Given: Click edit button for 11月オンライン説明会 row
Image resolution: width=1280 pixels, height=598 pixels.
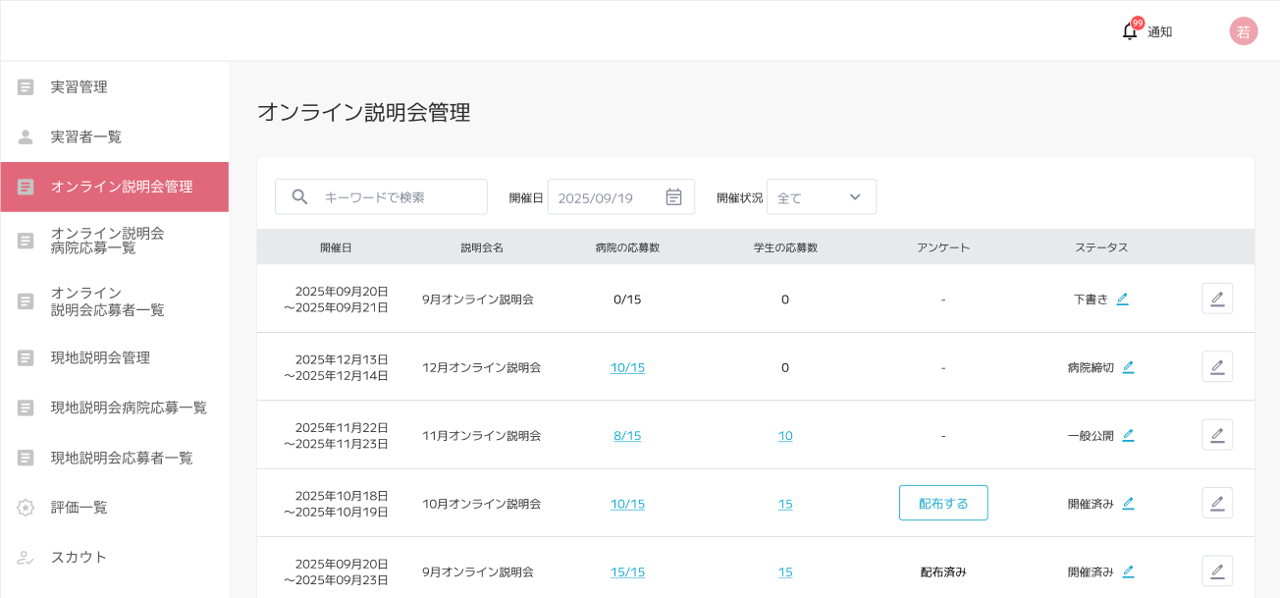Looking at the screenshot, I should 1217,435.
